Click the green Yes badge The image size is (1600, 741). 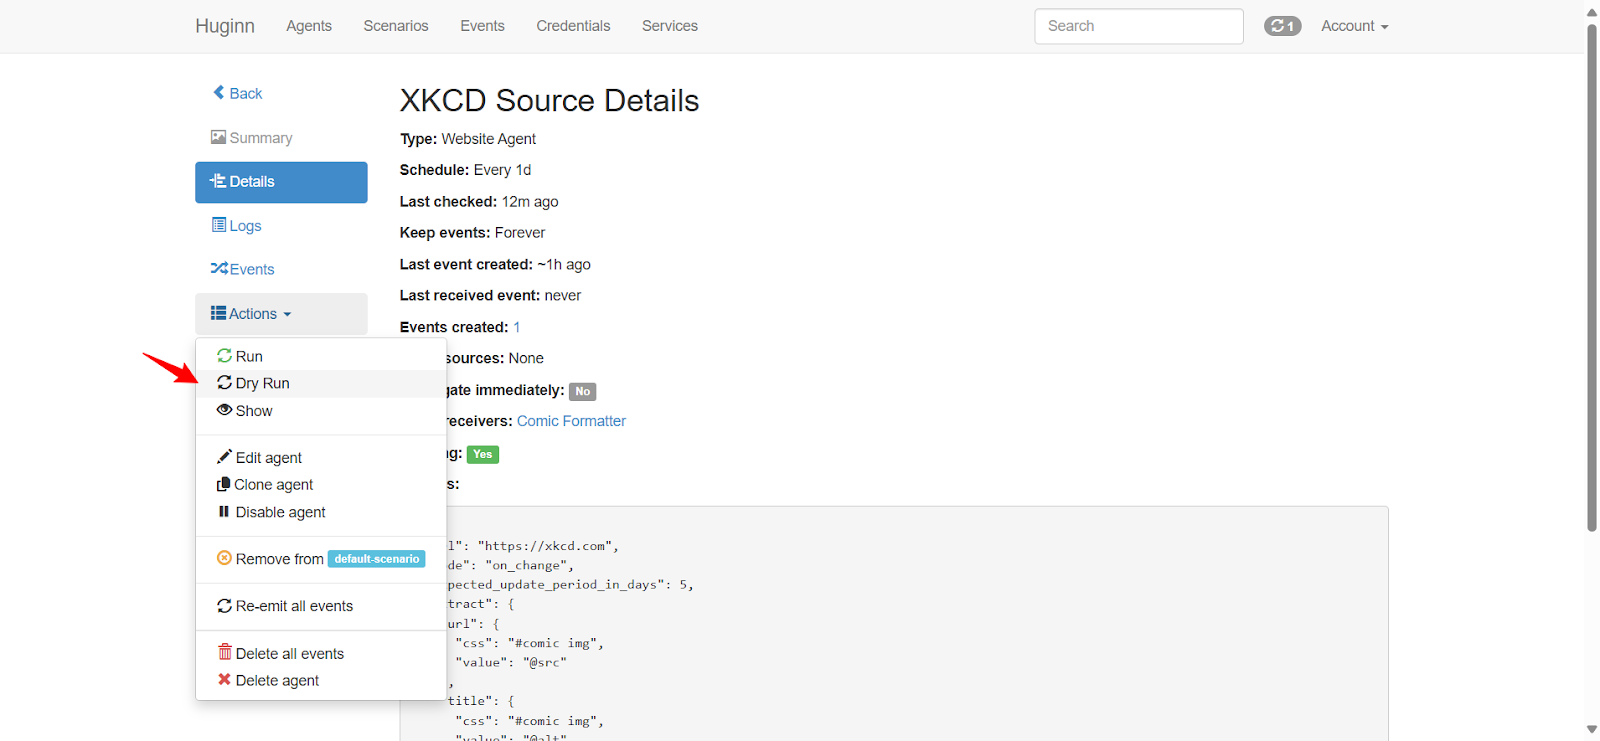pos(483,454)
